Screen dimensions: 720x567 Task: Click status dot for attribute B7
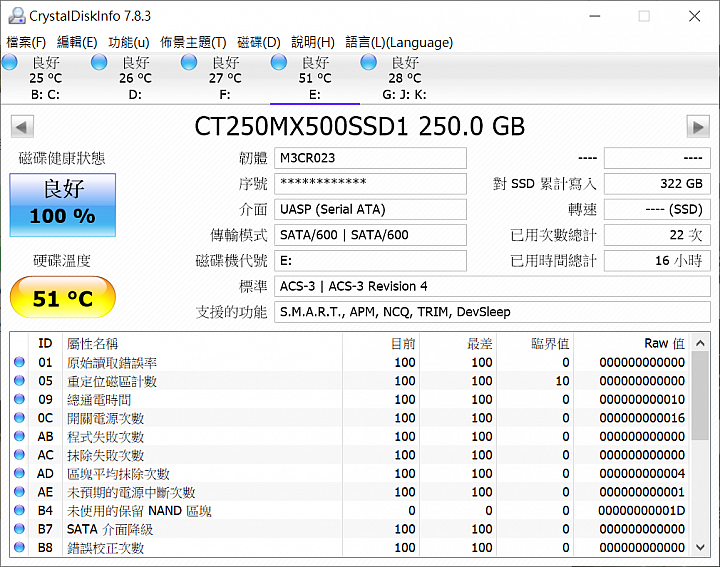pos(19,529)
